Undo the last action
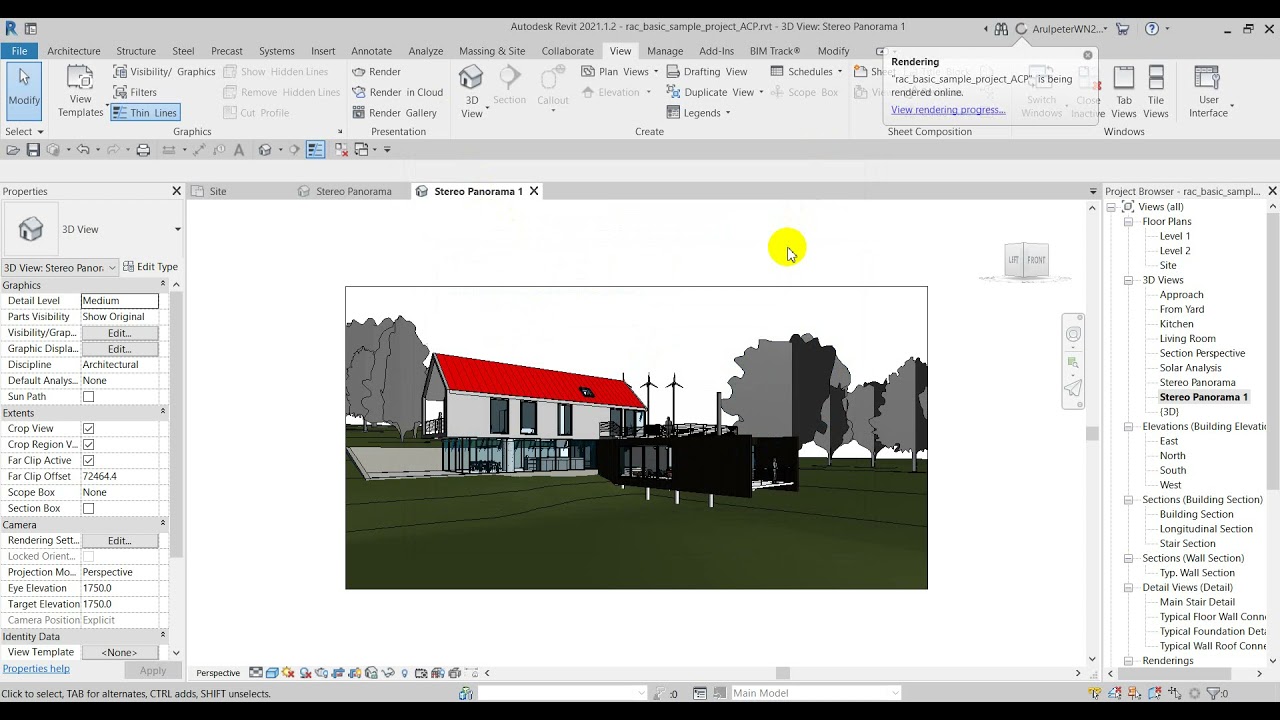Screen dimensions: 1280x720 click(83, 150)
